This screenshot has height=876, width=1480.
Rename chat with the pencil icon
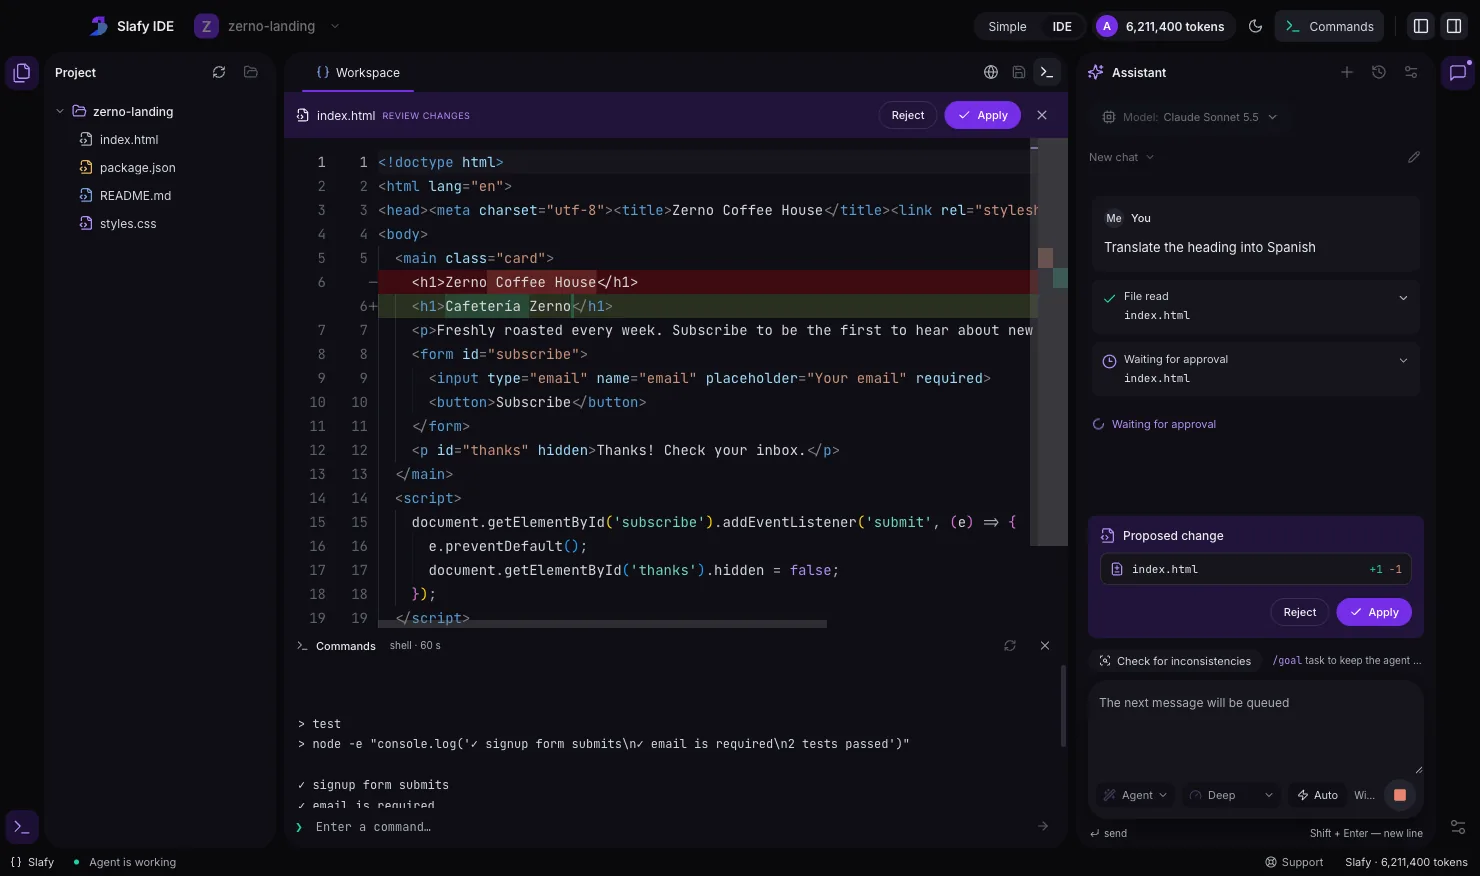tap(1414, 157)
